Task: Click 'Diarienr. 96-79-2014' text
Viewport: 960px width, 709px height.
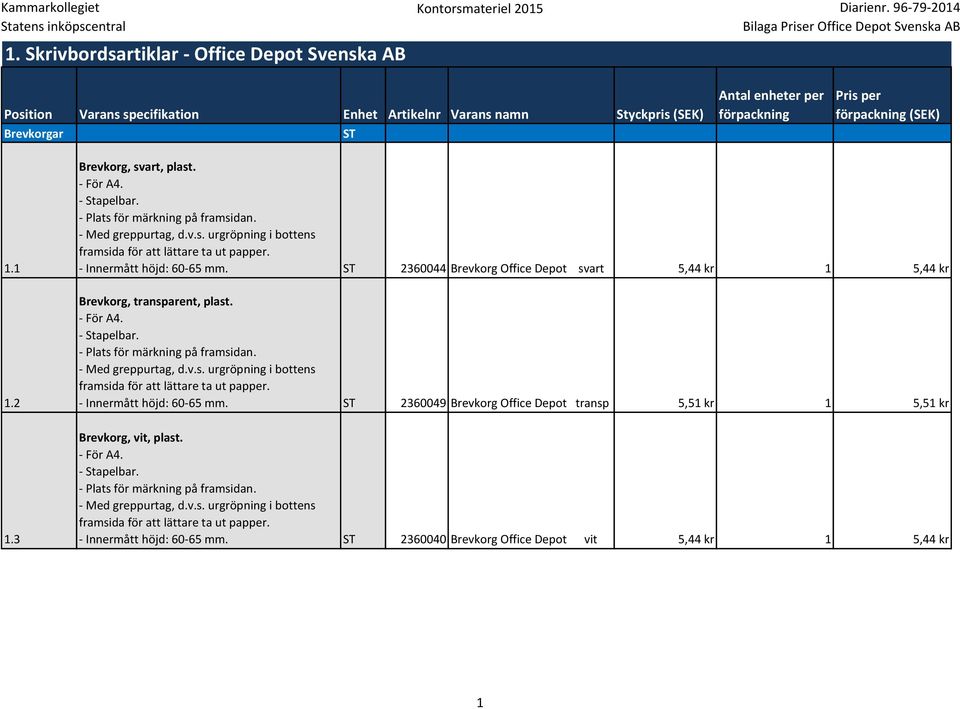Action: tap(899, 8)
